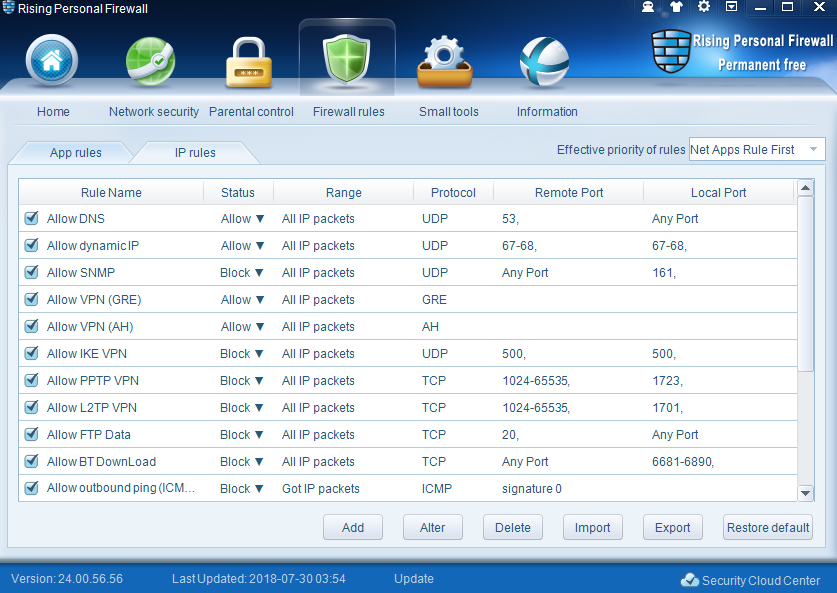
Task: Open the Effective priority of rules dropdown
Action: point(757,149)
